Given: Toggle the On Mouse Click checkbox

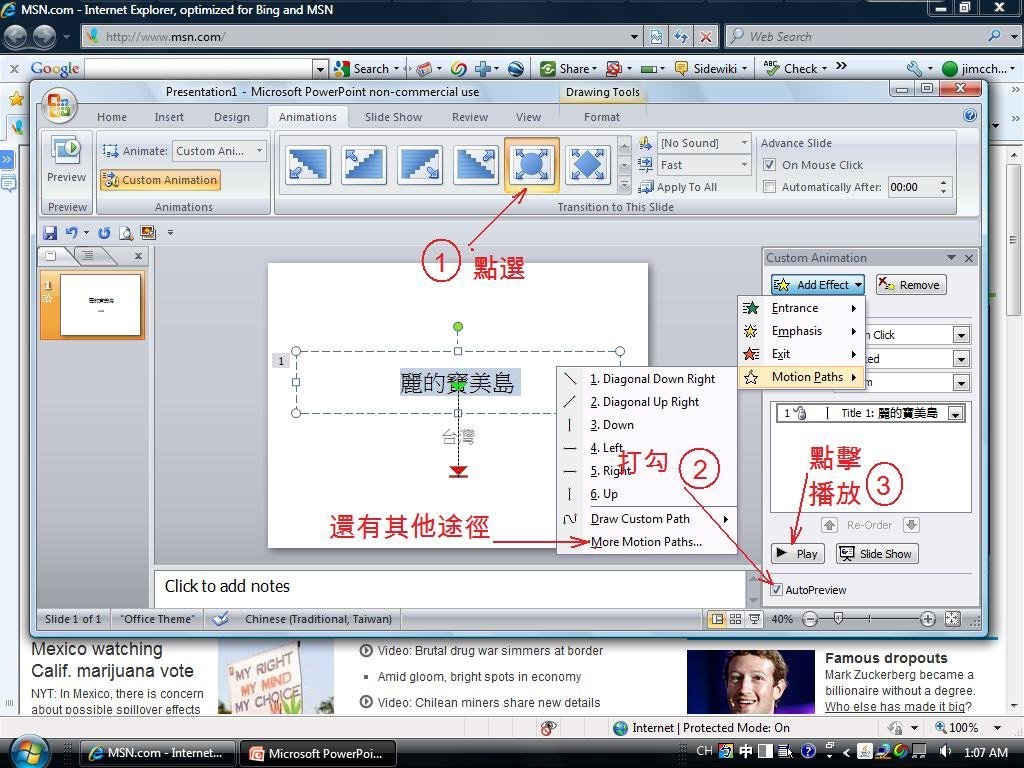Looking at the screenshot, I should coord(770,165).
